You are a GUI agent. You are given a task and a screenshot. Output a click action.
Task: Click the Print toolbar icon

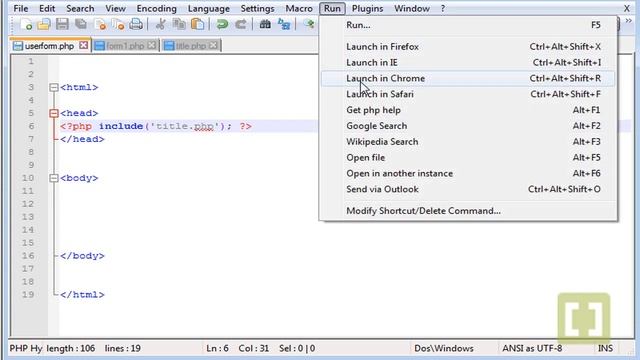coord(136,24)
